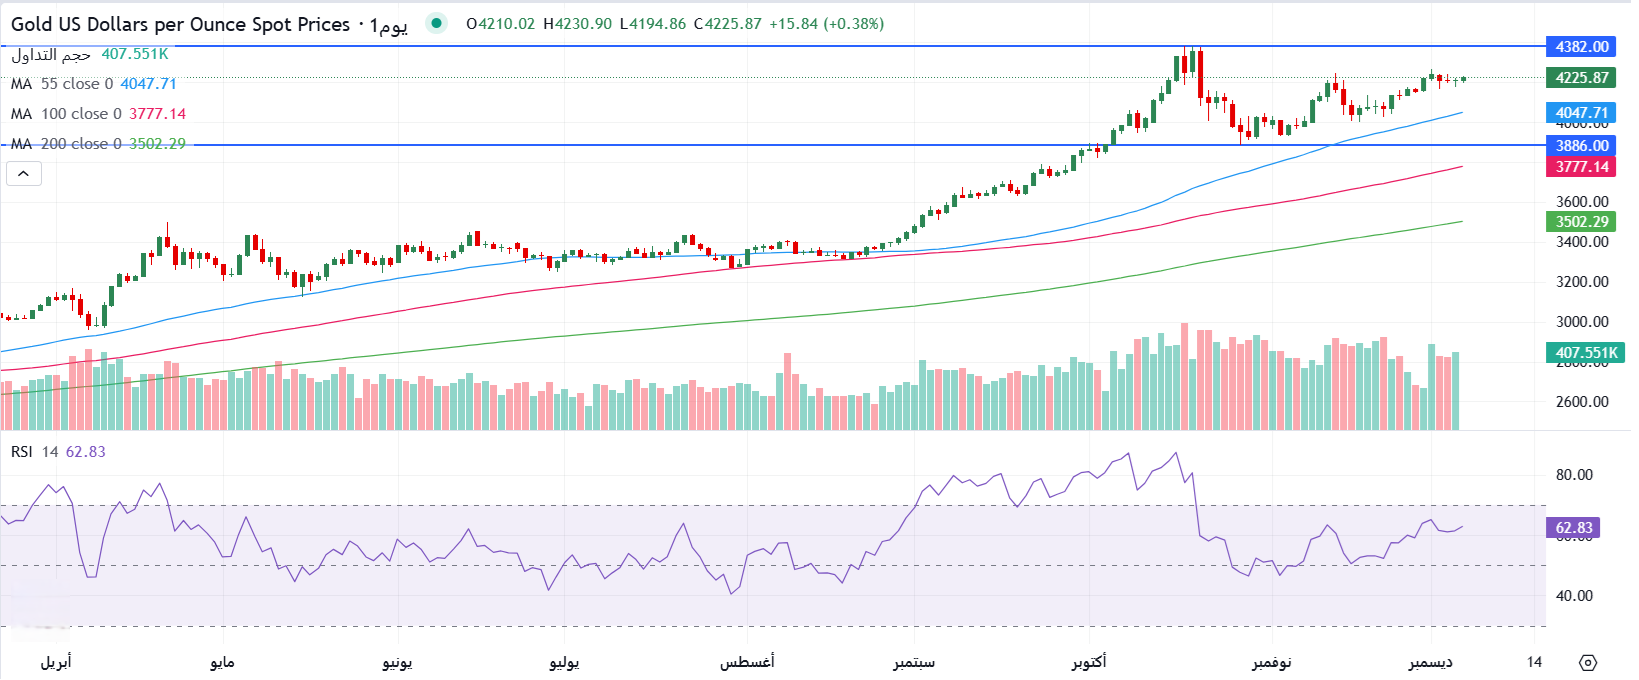This screenshot has height=680, width=1639.
Task: Click the blue 4047.71 MA price label
Action: tap(1581, 113)
